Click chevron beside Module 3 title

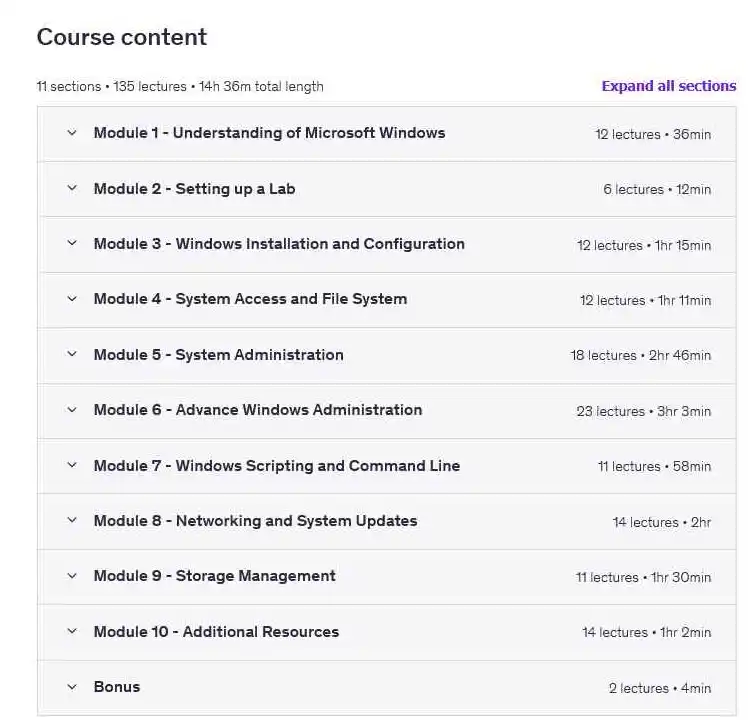click(x=72, y=244)
